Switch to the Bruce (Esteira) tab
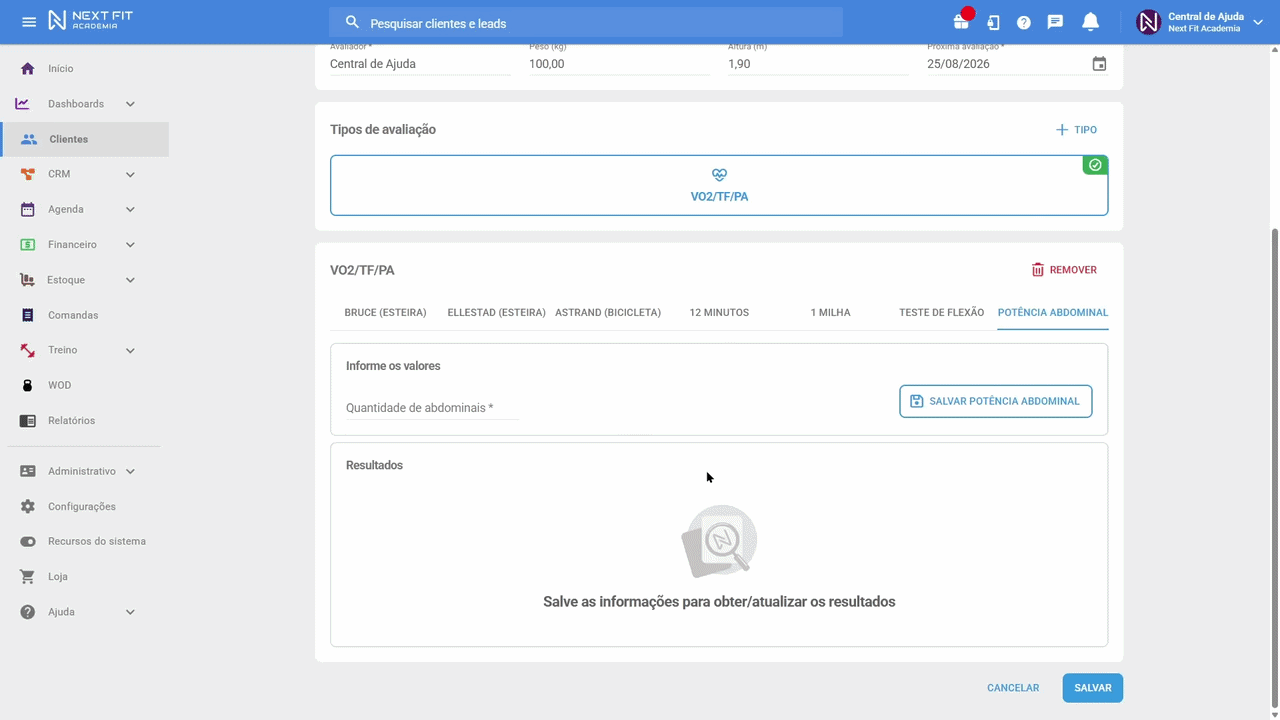The image size is (1280, 720). pos(385,312)
